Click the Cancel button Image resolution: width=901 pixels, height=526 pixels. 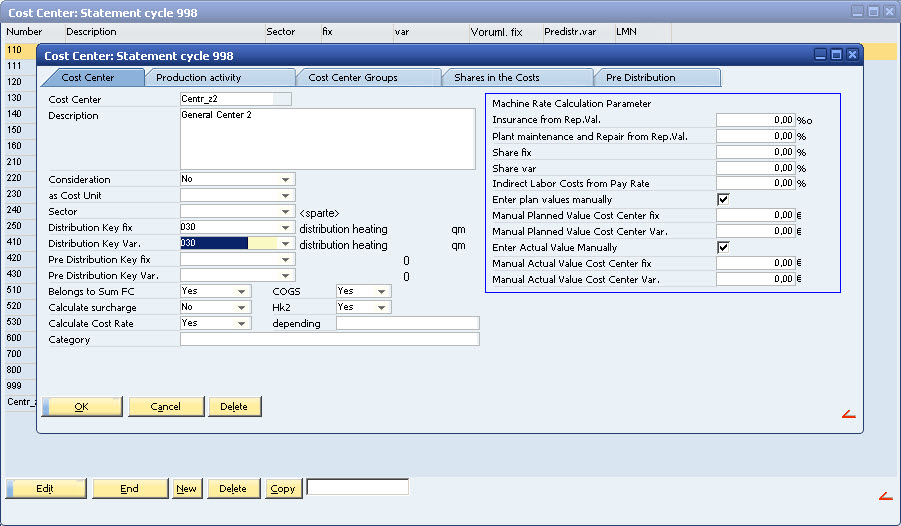click(x=166, y=406)
